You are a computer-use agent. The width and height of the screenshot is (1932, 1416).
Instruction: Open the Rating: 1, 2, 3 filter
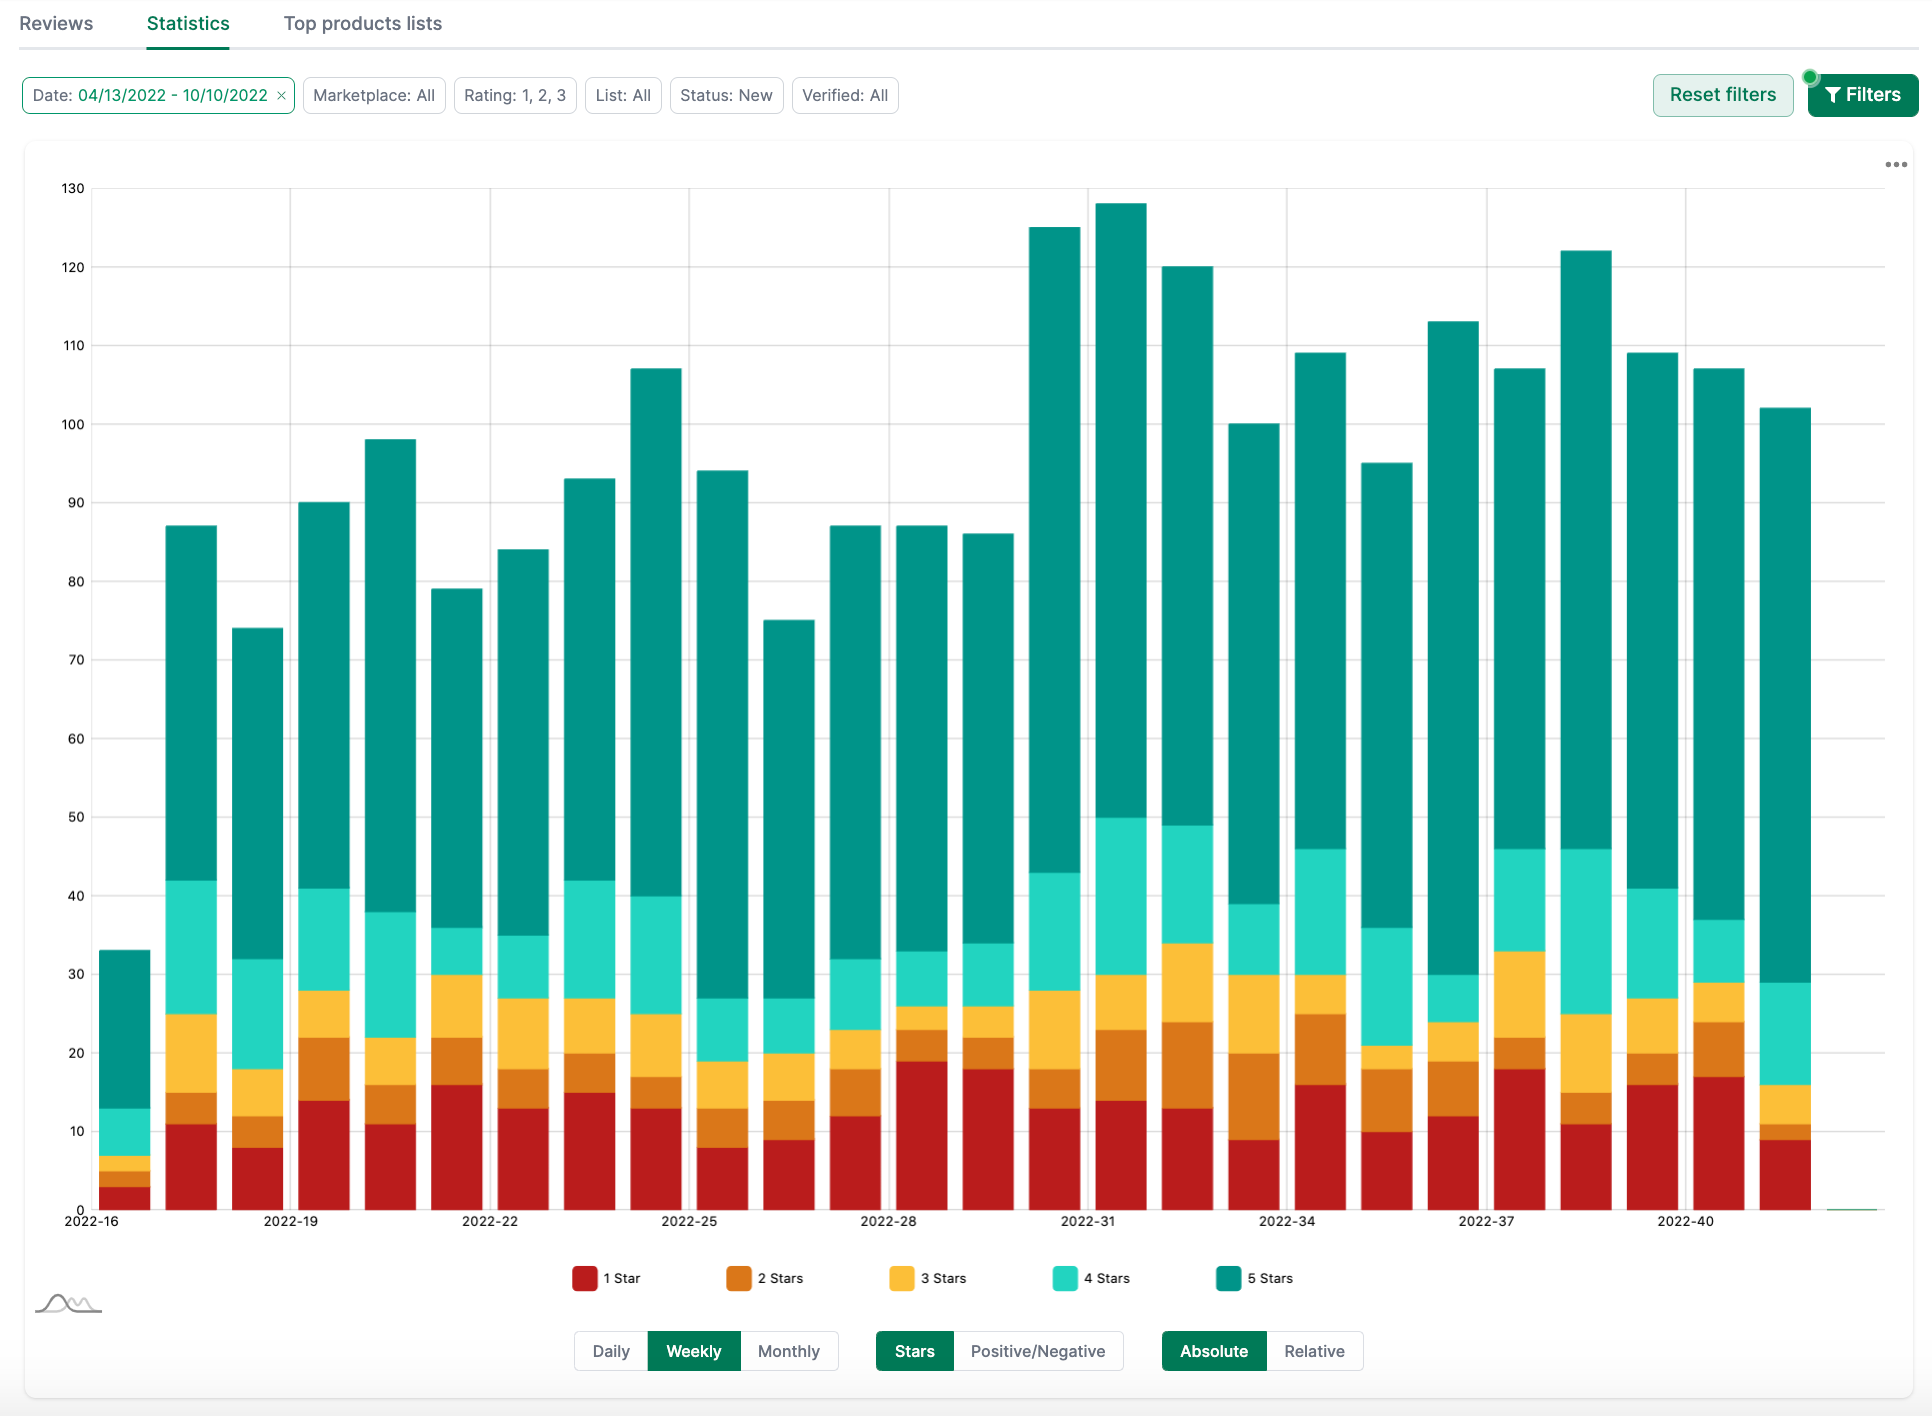tap(515, 96)
